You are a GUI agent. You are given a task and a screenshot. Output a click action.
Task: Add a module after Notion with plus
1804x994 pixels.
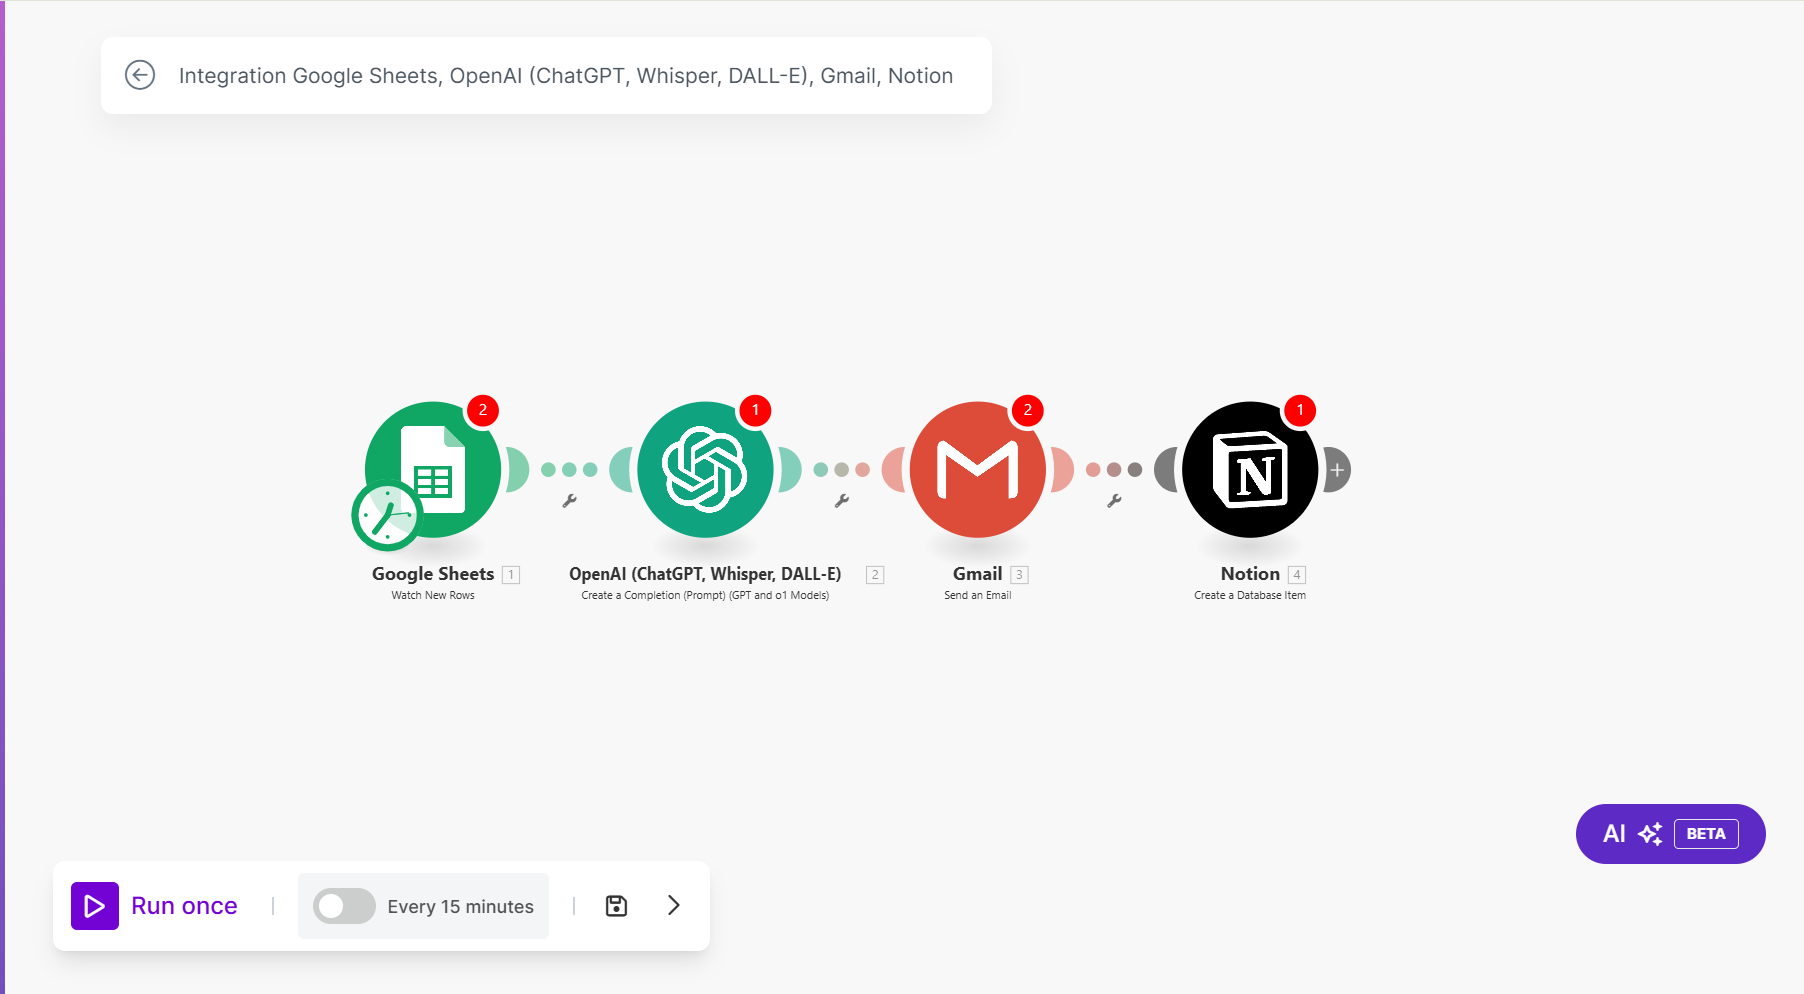coord(1337,470)
